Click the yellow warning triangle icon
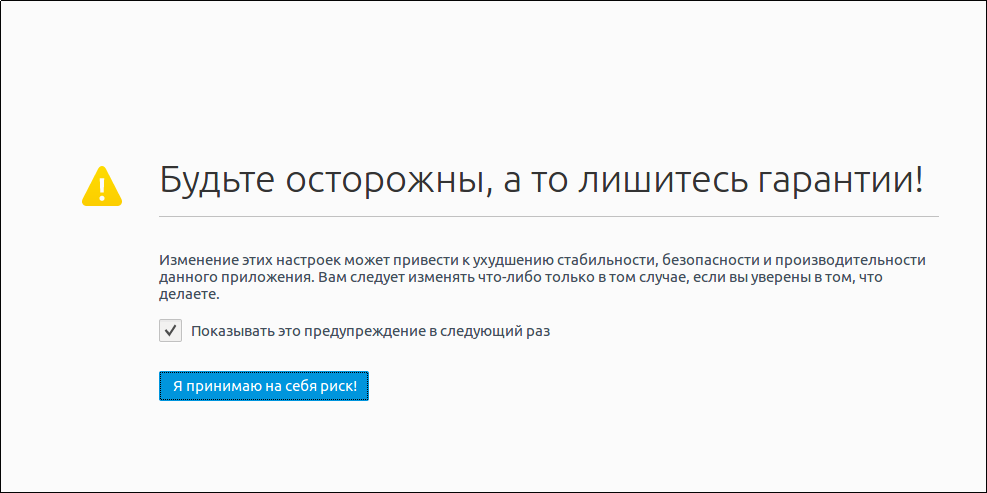Image resolution: width=987 pixels, height=493 pixels. 102,185
